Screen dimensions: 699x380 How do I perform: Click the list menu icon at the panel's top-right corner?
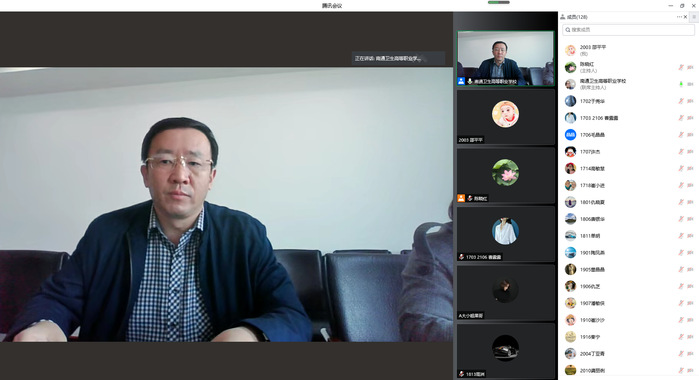click(x=694, y=17)
